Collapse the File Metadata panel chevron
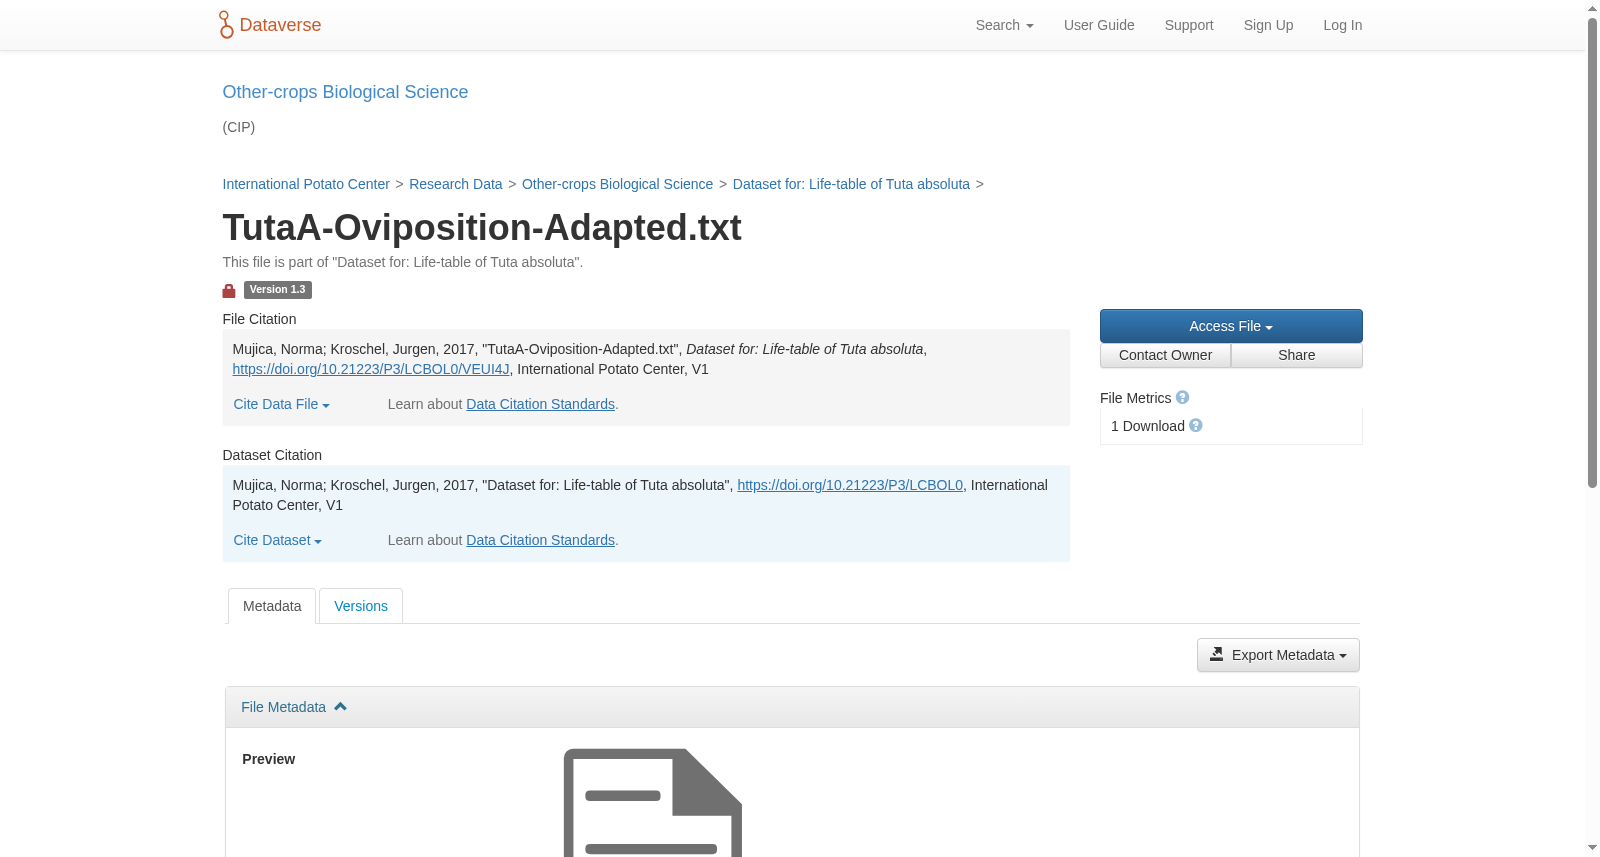The image size is (1600, 857). point(340,707)
